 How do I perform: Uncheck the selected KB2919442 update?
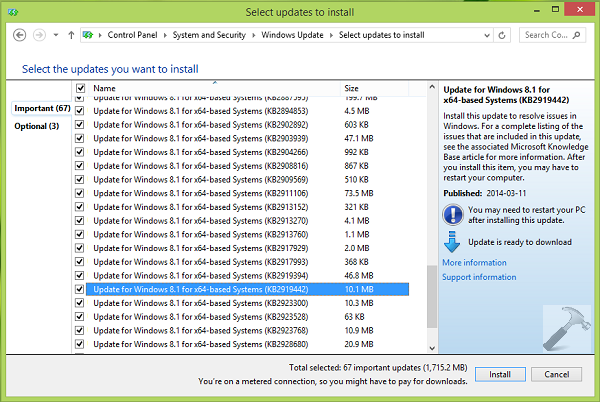point(80,290)
